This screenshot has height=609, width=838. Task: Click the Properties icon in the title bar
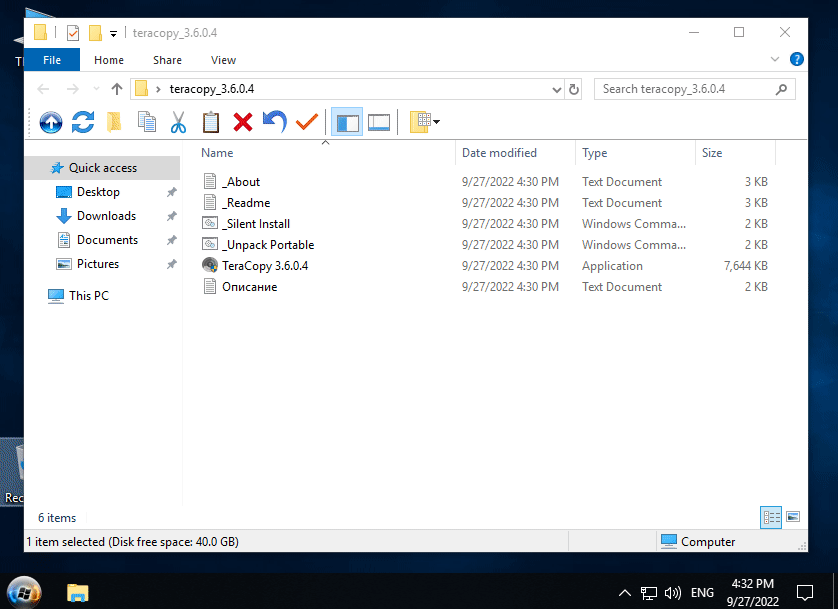click(73, 33)
